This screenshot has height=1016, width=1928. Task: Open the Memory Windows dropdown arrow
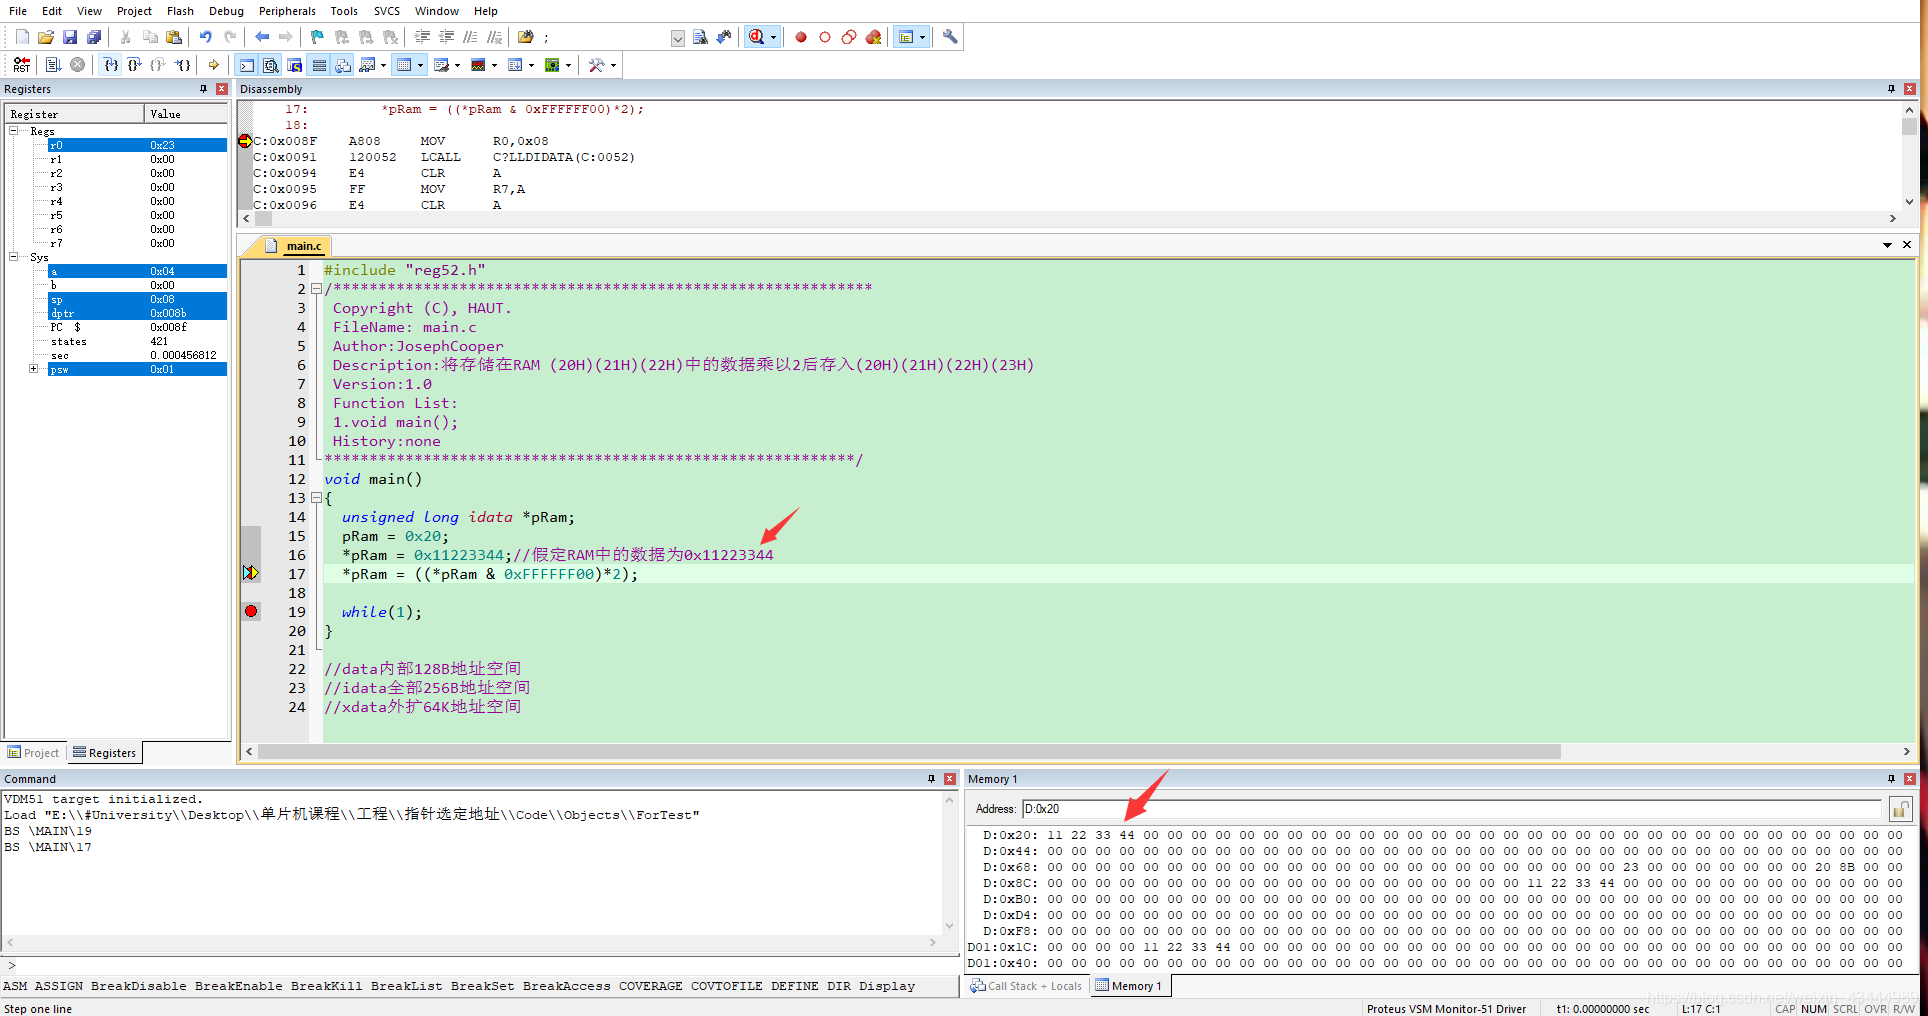coord(420,65)
